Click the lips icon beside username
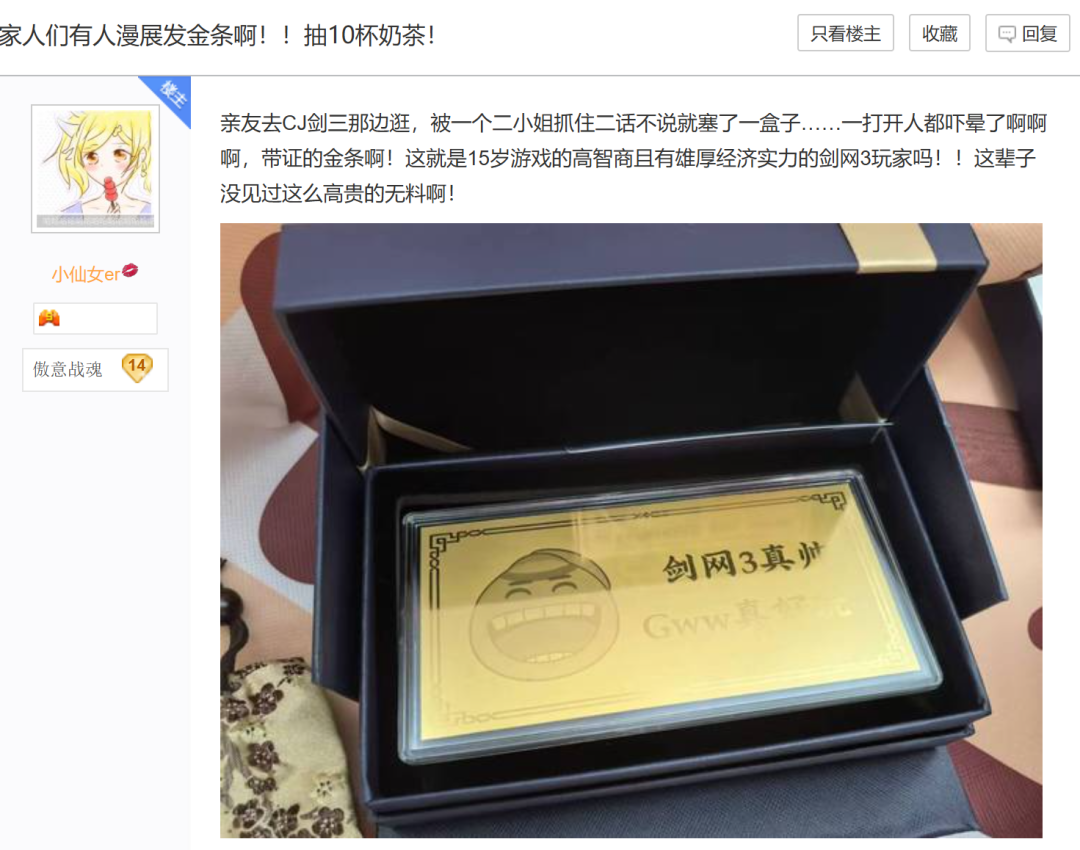Viewport: 1080px width, 850px height. tap(130, 271)
